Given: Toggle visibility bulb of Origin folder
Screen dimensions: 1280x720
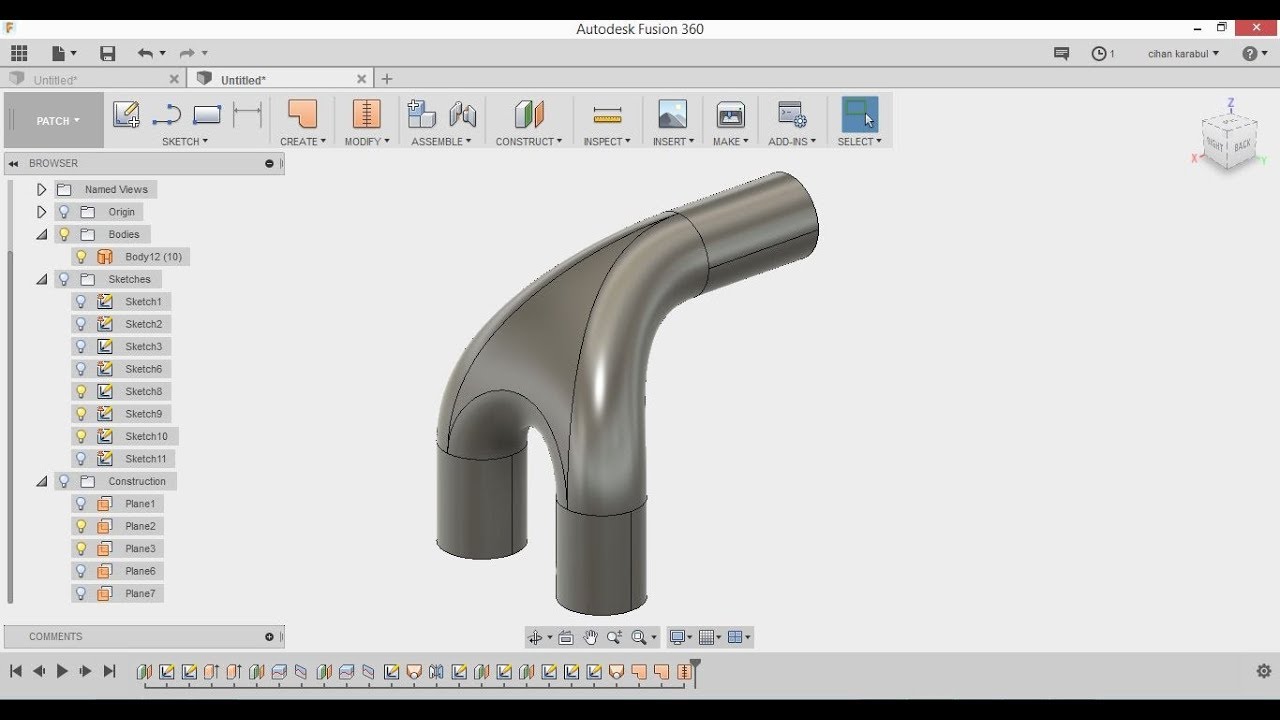Looking at the screenshot, I should (64, 212).
